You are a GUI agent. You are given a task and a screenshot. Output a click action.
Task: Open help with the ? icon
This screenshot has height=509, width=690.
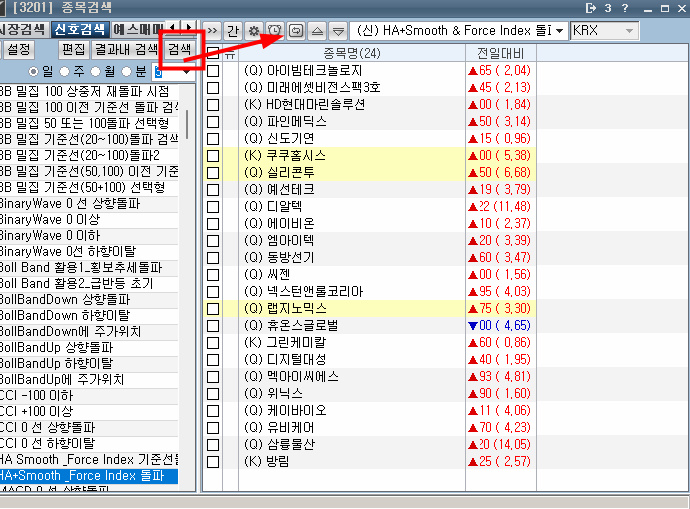coord(624,8)
